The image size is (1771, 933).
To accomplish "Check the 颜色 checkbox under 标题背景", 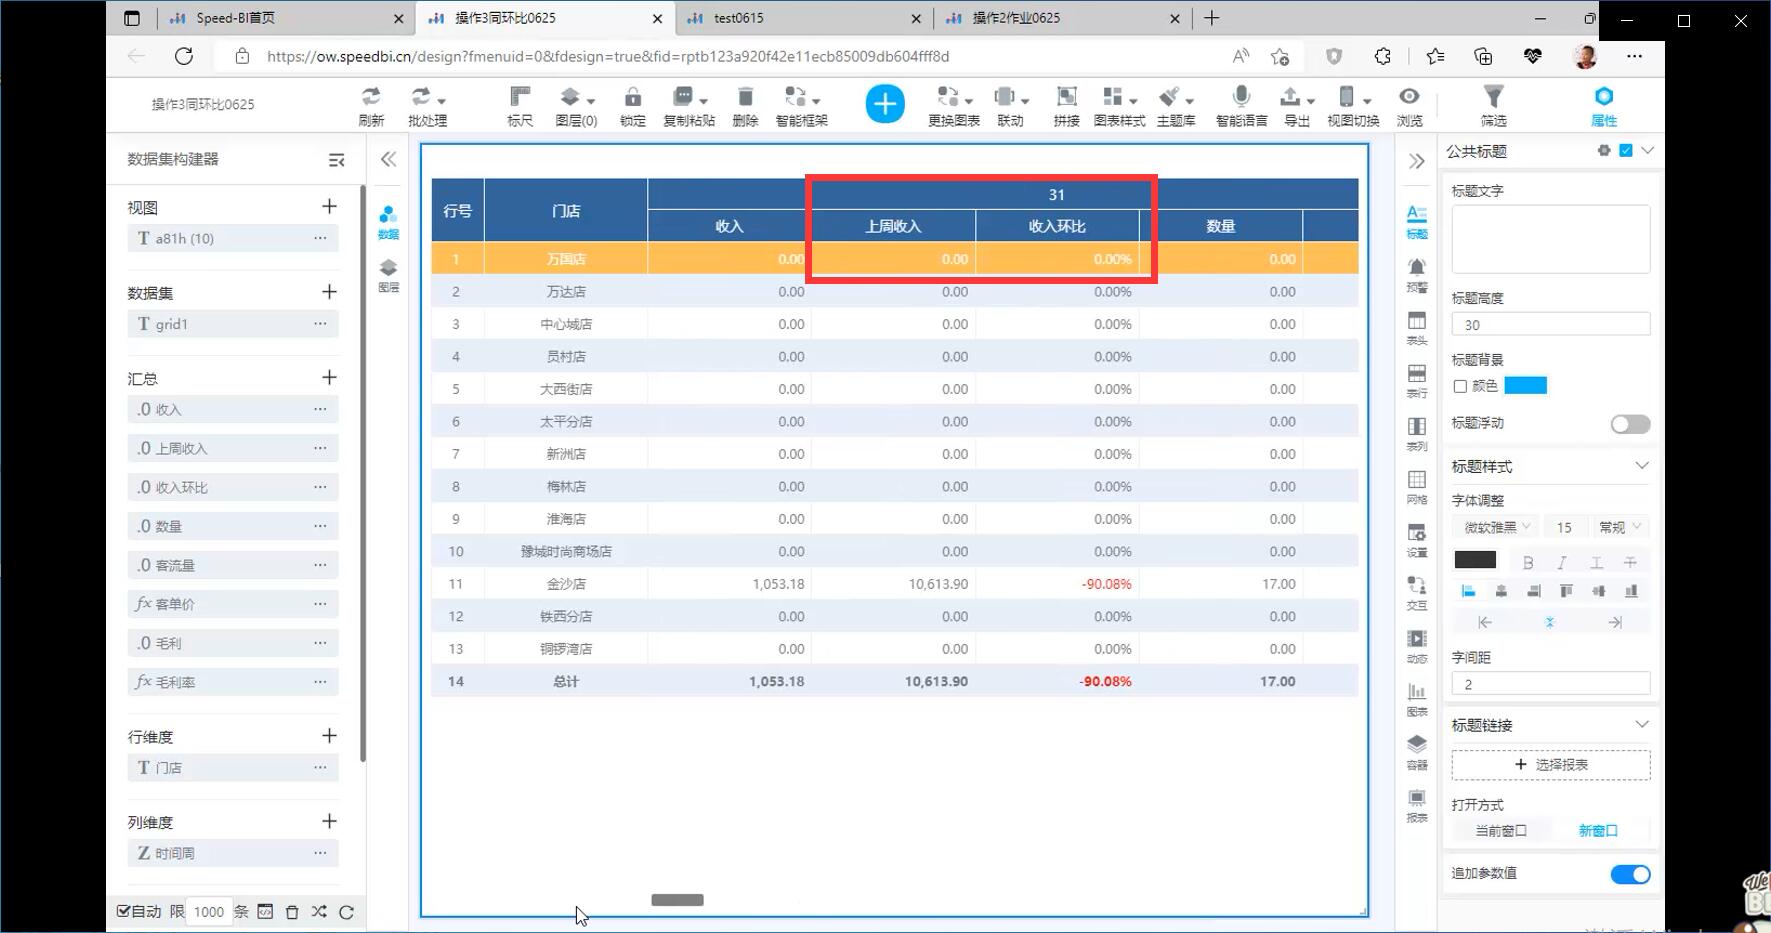I will tap(1460, 386).
